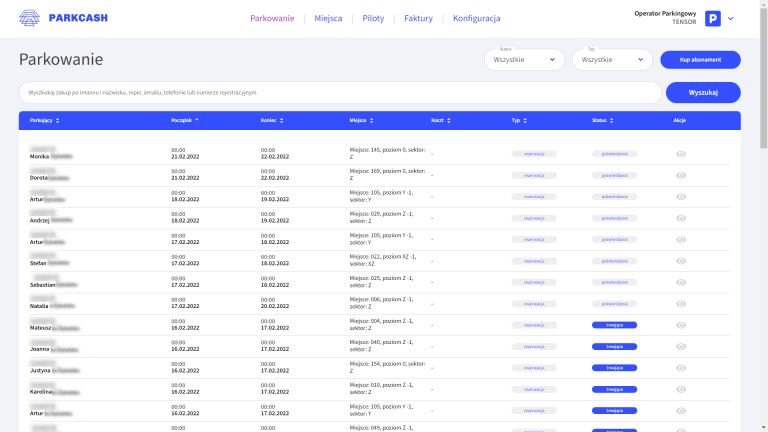
Task: Focus the parking search input field
Action: click(x=340, y=93)
